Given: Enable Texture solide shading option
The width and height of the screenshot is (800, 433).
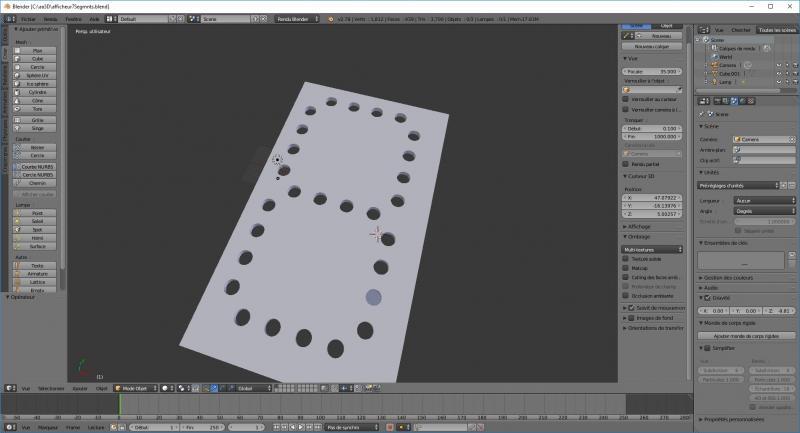Looking at the screenshot, I should 626,258.
